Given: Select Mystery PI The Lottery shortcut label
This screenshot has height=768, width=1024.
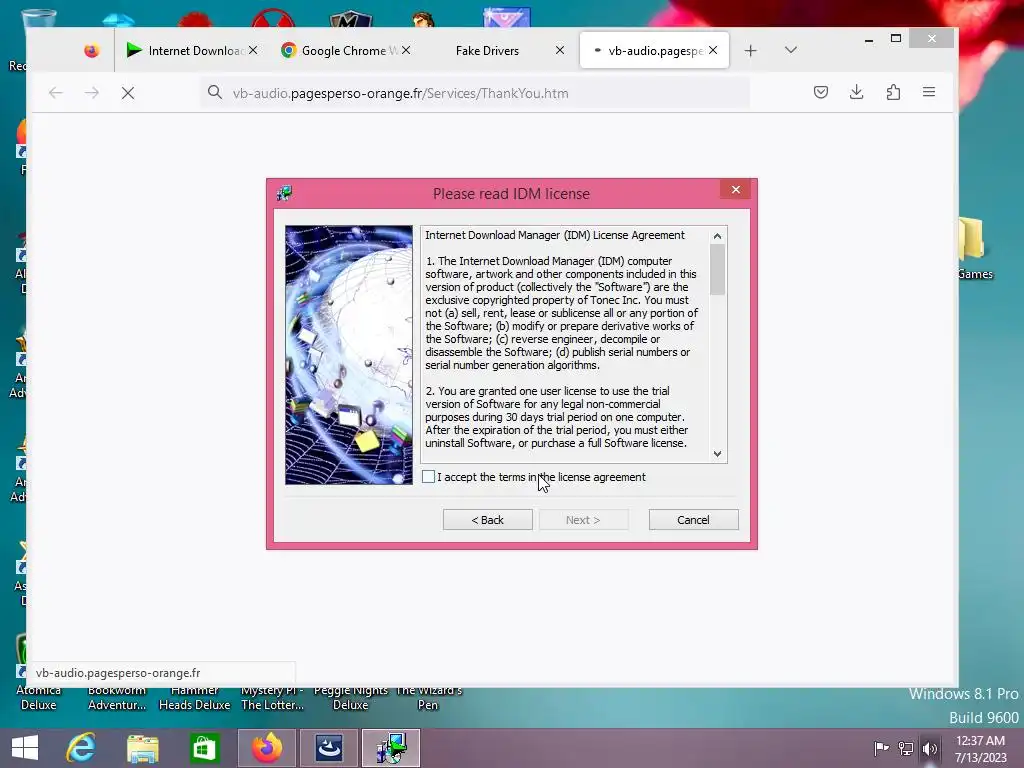Looking at the screenshot, I should pyautogui.click(x=272, y=697).
